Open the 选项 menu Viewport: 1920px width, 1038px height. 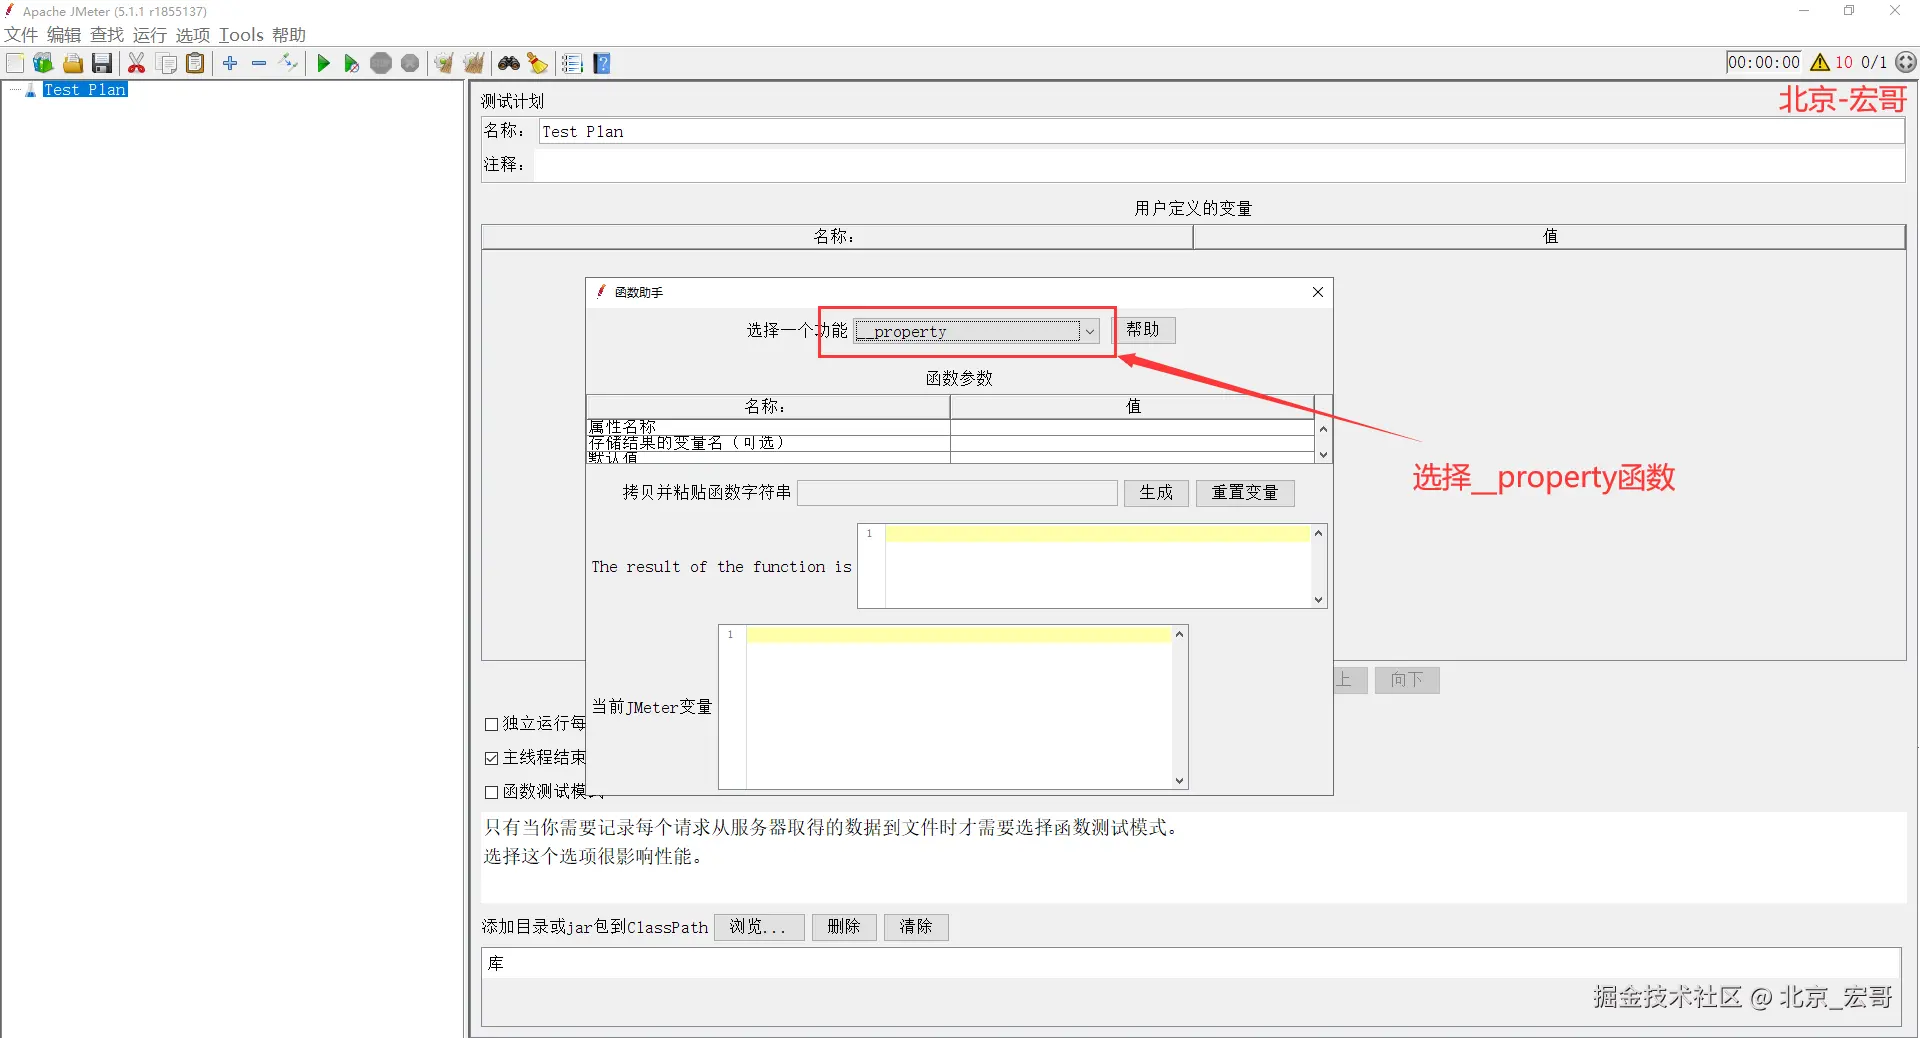[x=193, y=35]
